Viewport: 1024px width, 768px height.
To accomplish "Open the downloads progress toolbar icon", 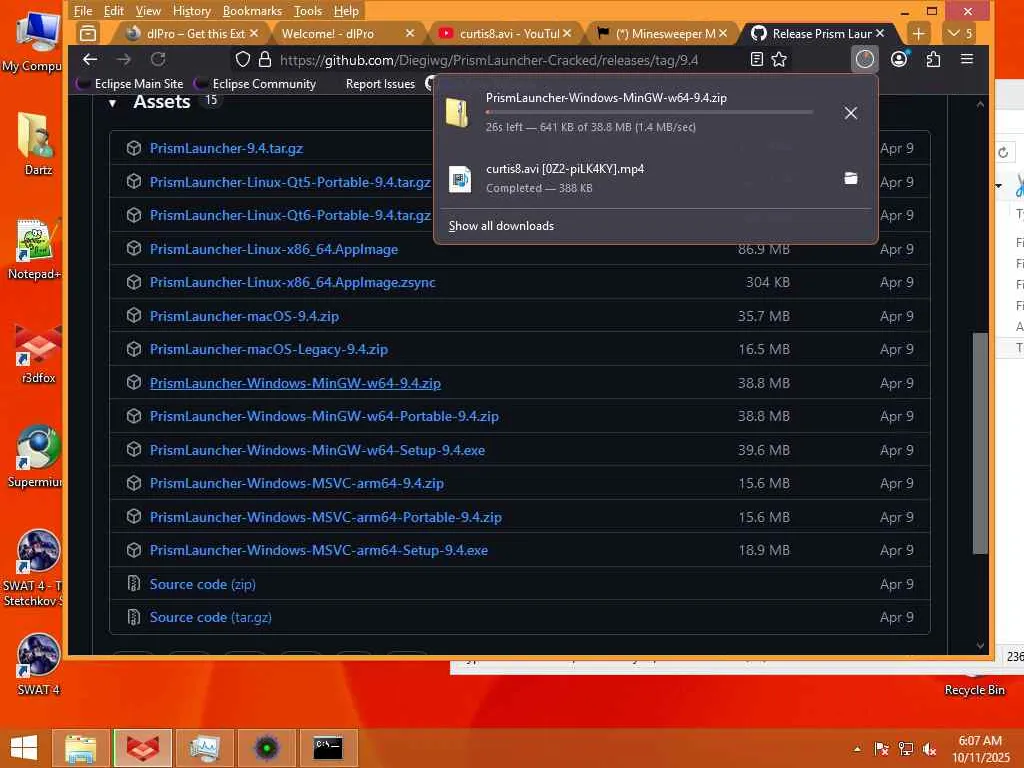I will tap(865, 59).
